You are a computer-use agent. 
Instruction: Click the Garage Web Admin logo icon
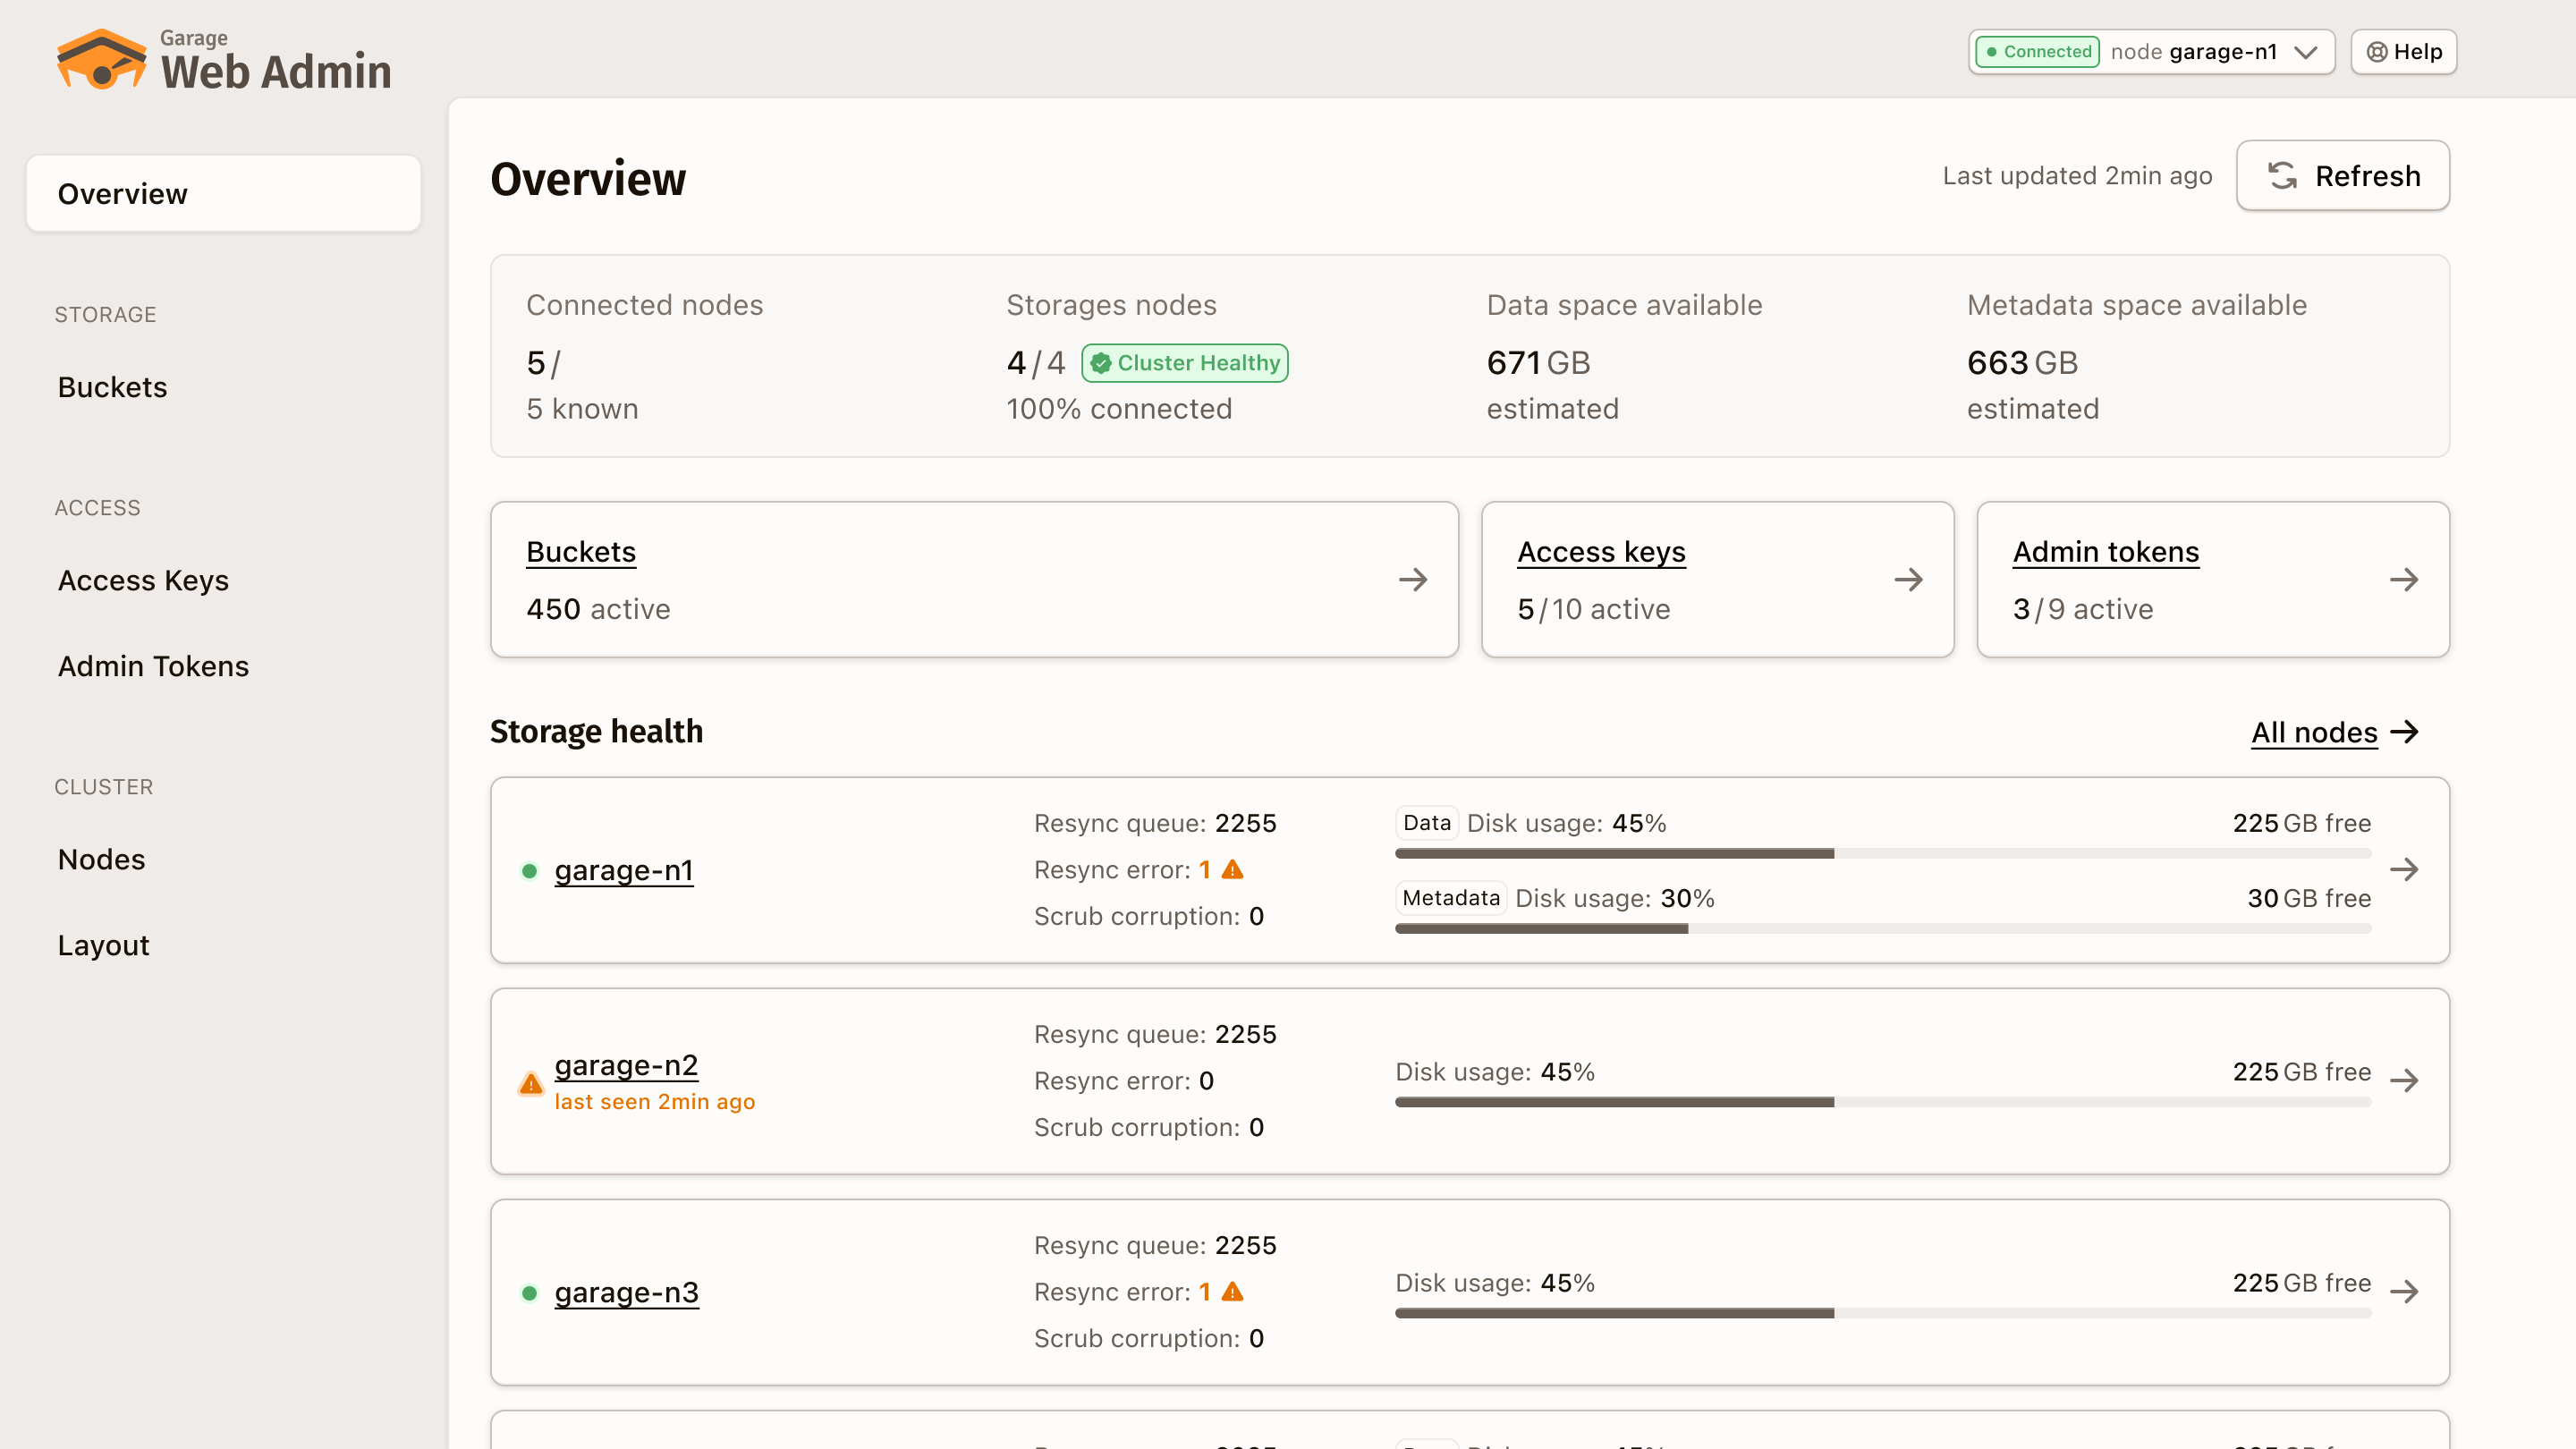[101, 59]
